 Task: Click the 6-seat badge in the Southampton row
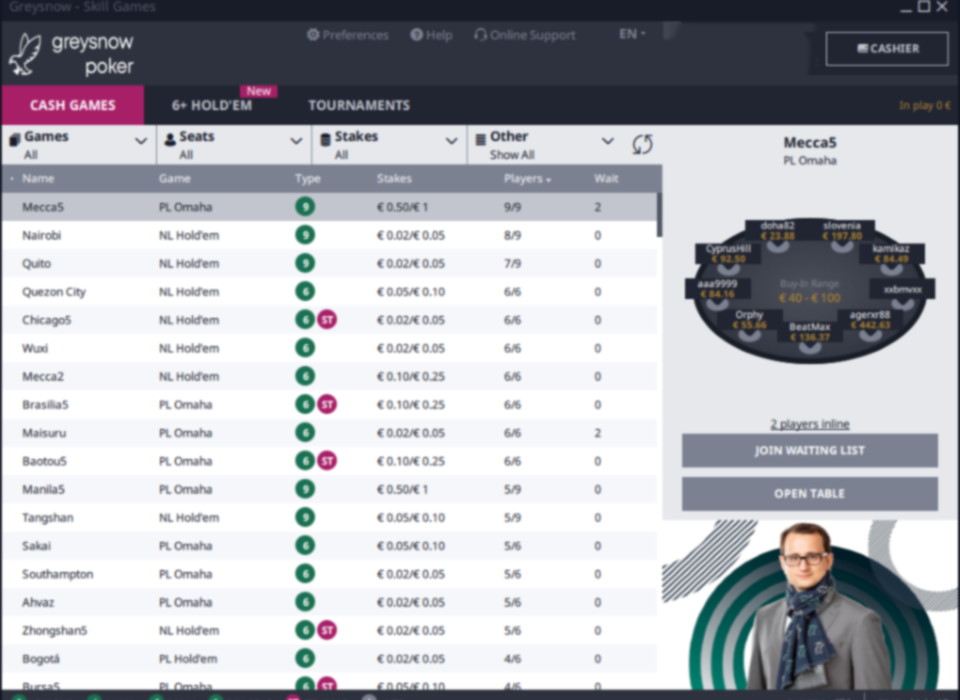(305, 574)
